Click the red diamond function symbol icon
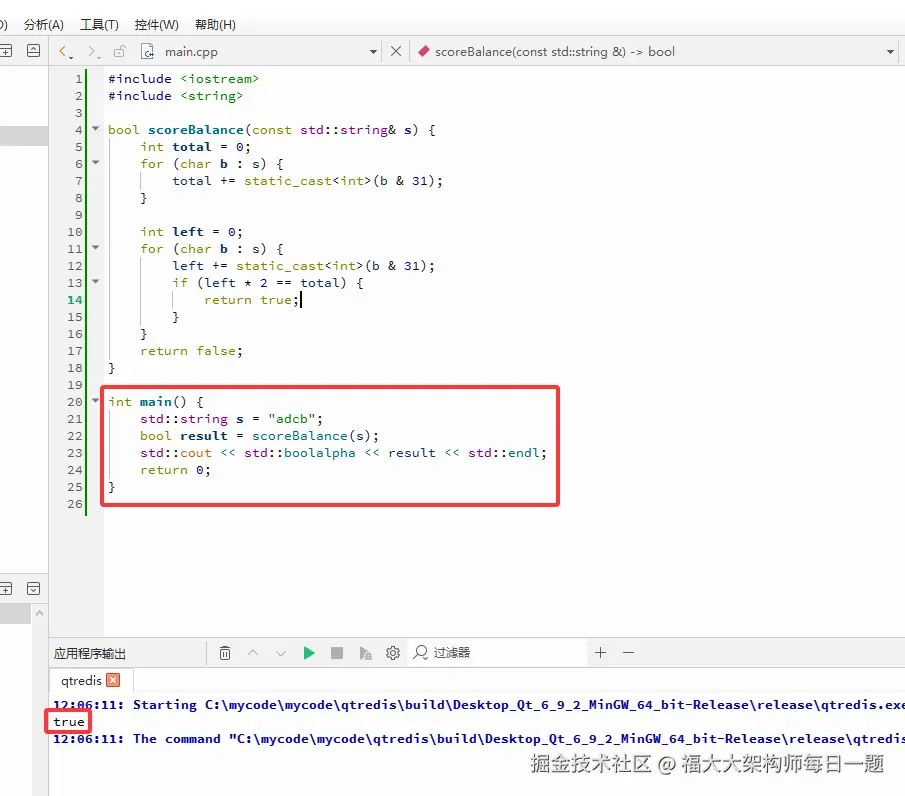905x796 pixels. coord(424,51)
